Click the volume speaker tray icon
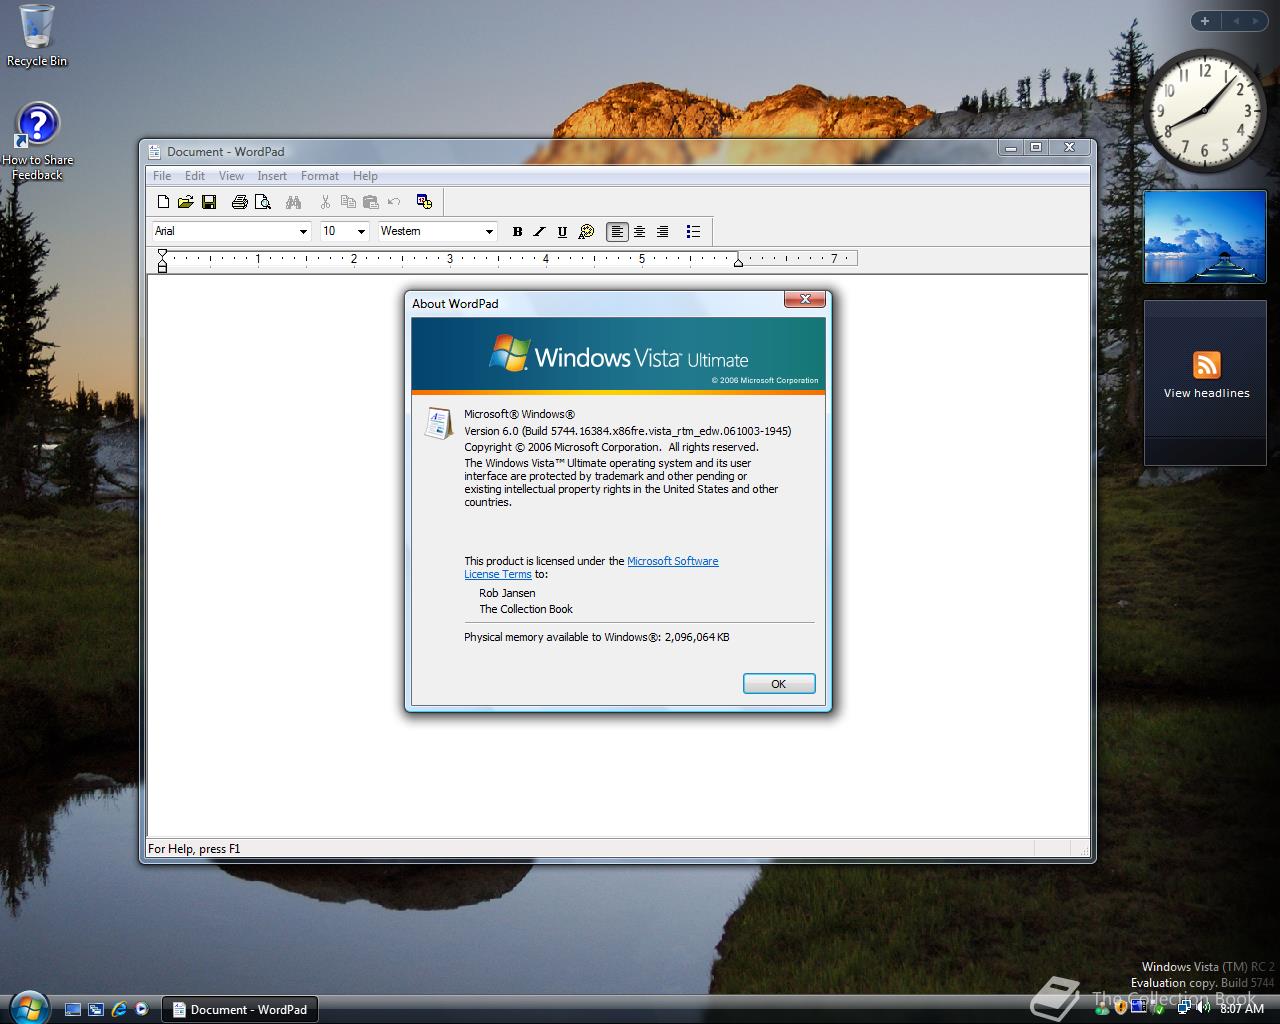Viewport: 1280px width, 1024px height. (1204, 1009)
